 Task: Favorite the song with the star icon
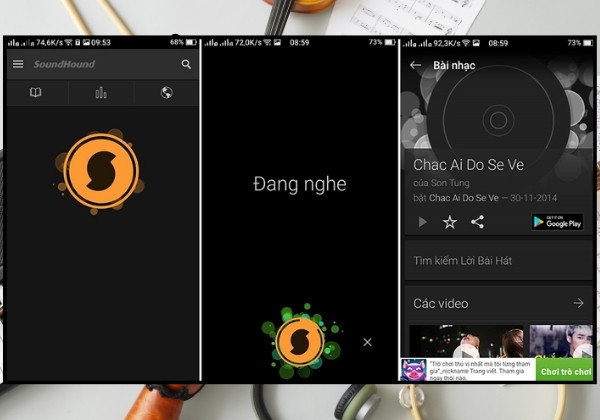pos(450,222)
